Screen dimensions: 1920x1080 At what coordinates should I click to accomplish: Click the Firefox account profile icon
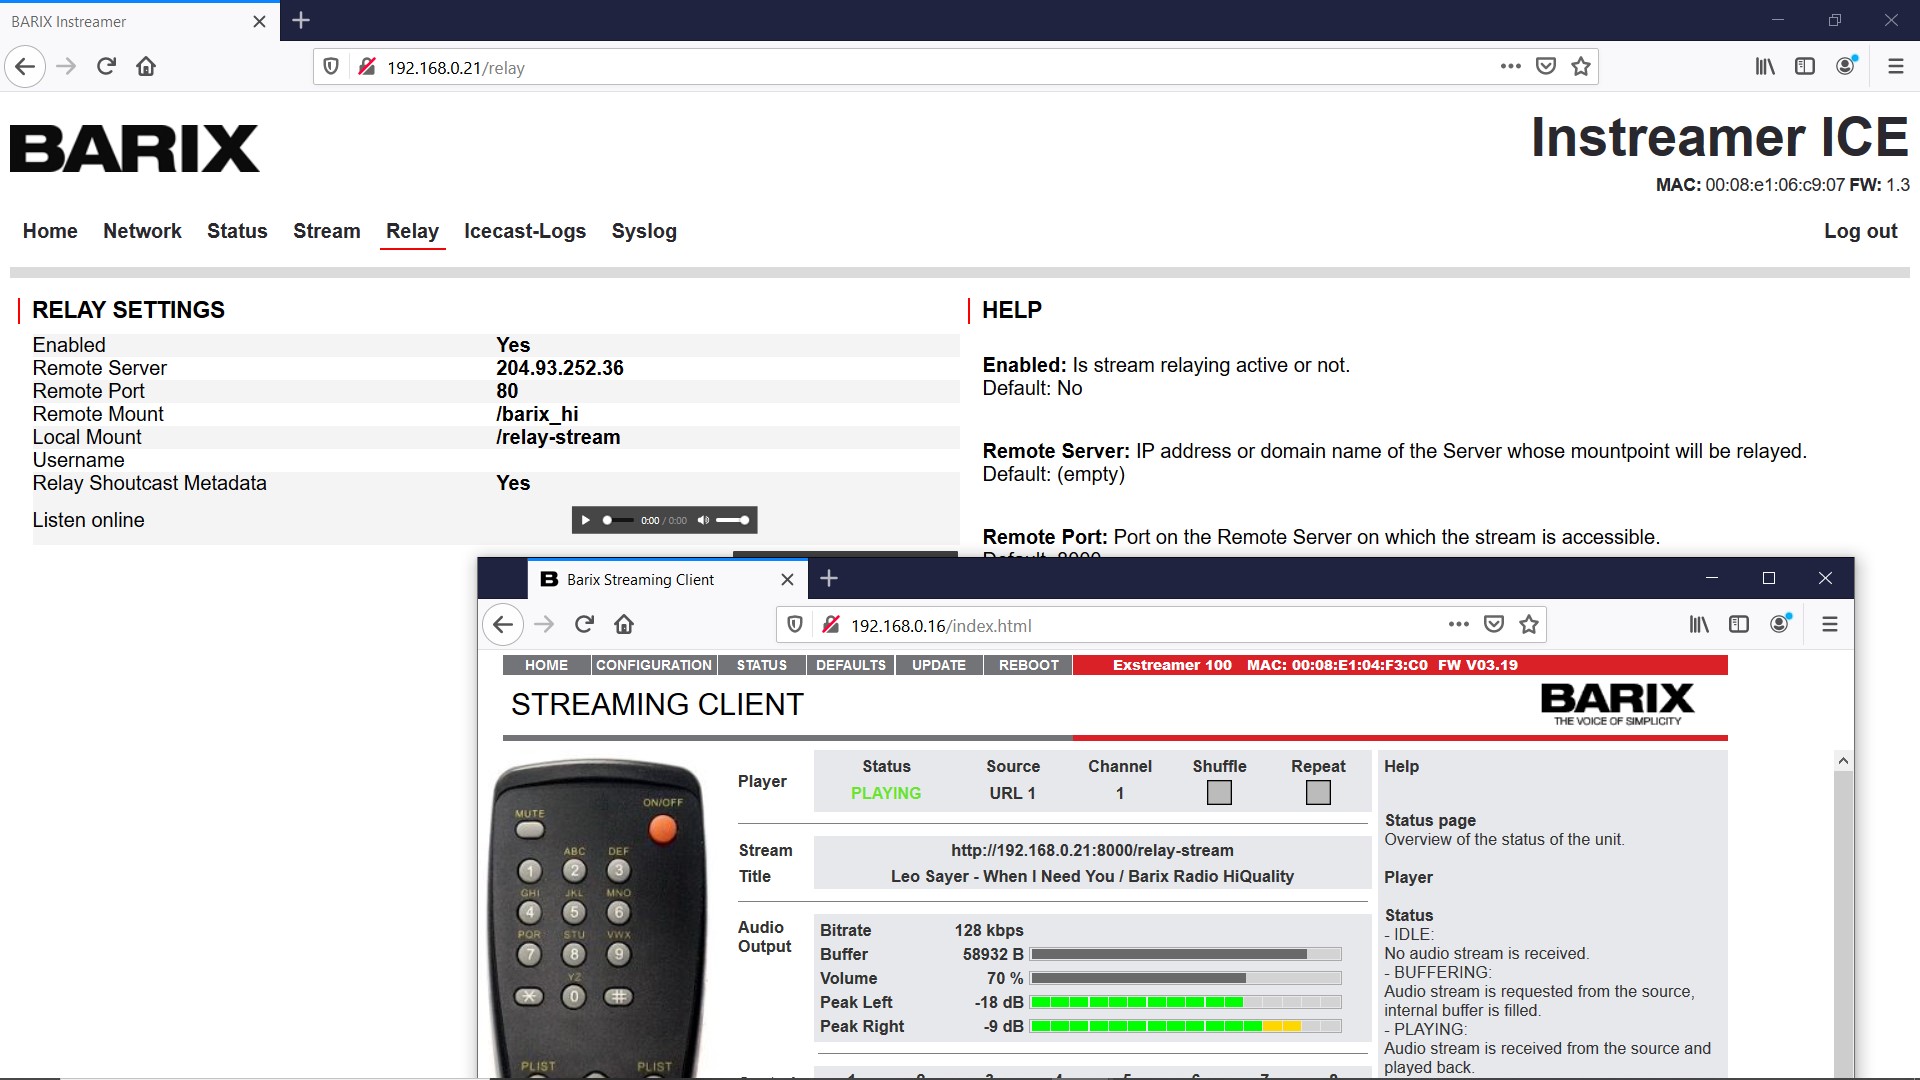pyautogui.click(x=1845, y=66)
